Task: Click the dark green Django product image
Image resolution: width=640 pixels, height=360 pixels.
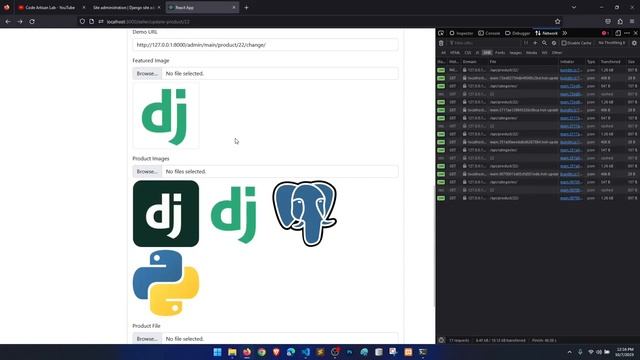Action: (x=166, y=214)
